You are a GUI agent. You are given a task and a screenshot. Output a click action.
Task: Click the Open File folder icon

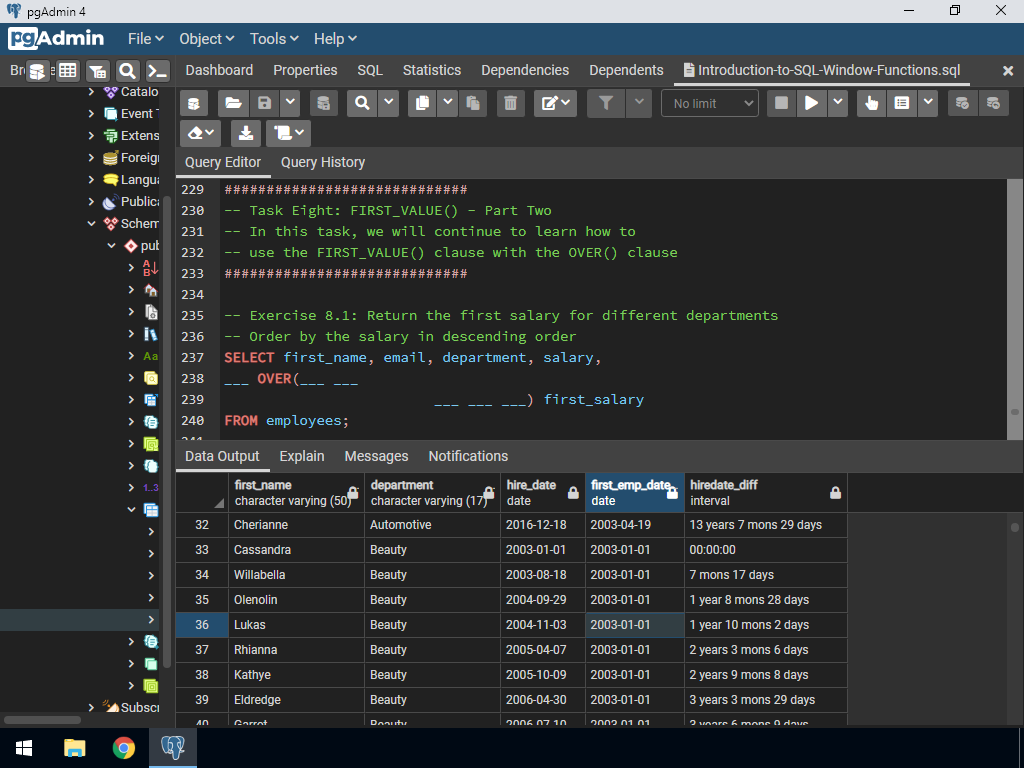pyautogui.click(x=232, y=103)
